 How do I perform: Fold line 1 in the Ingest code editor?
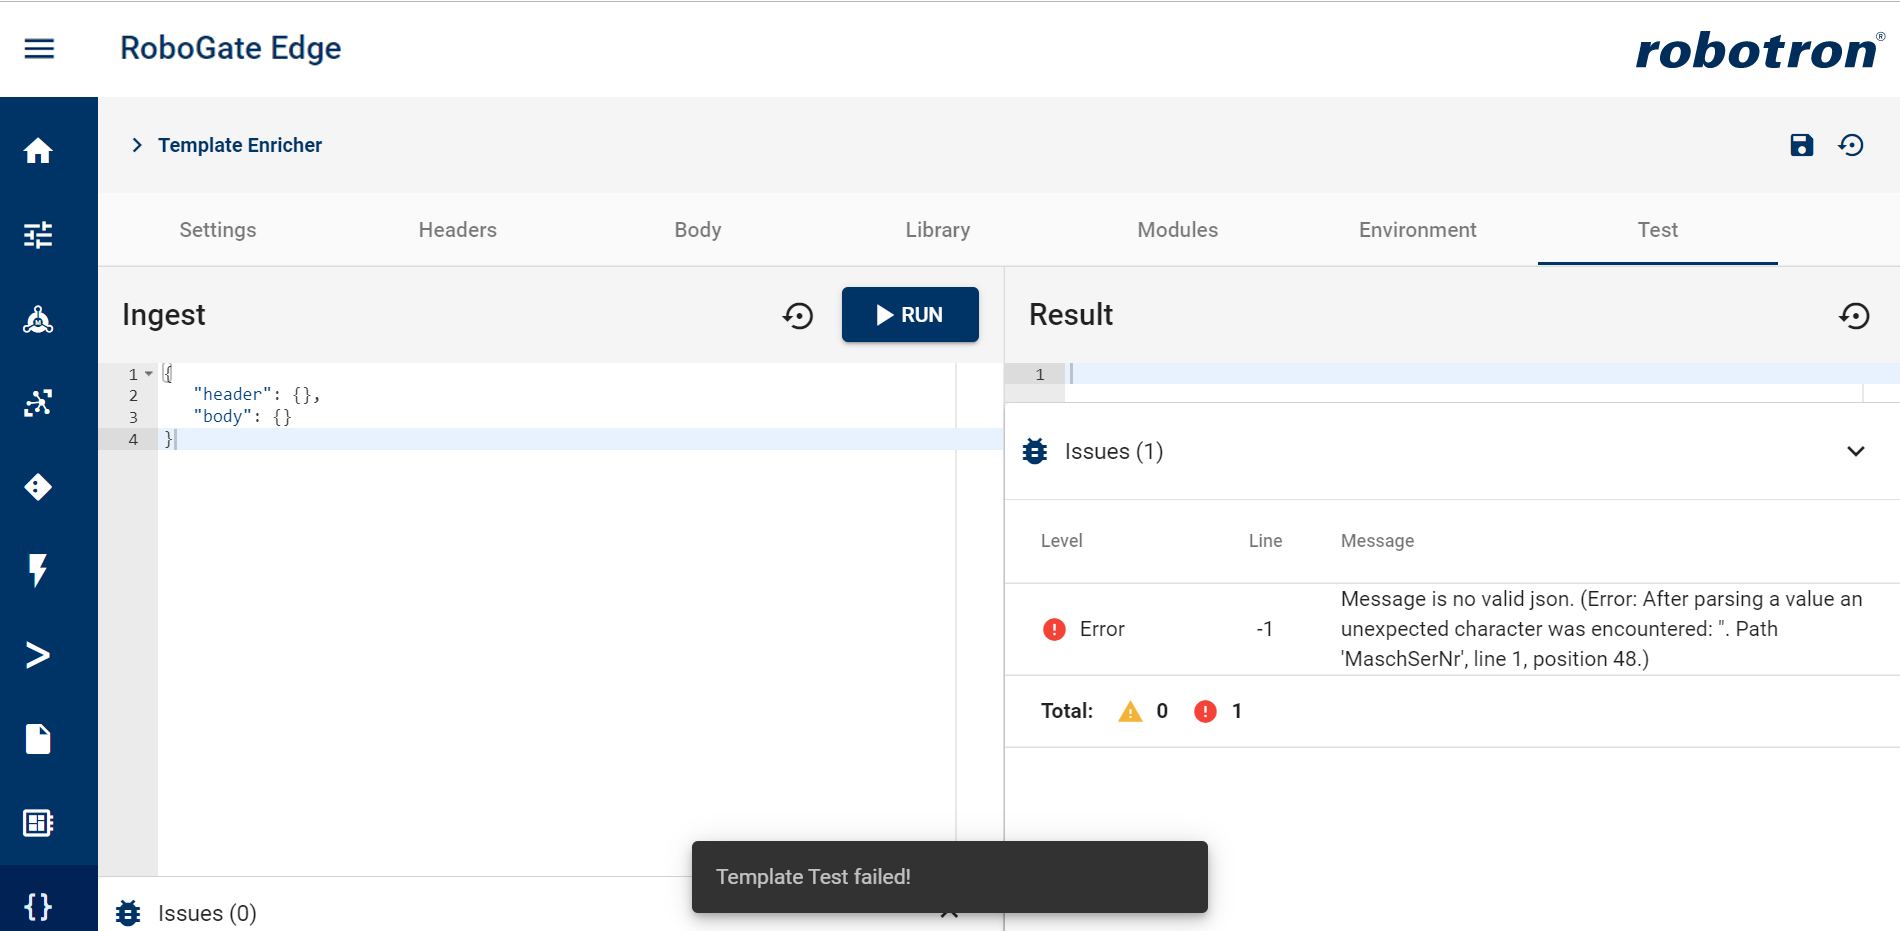(x=149, y=374)
